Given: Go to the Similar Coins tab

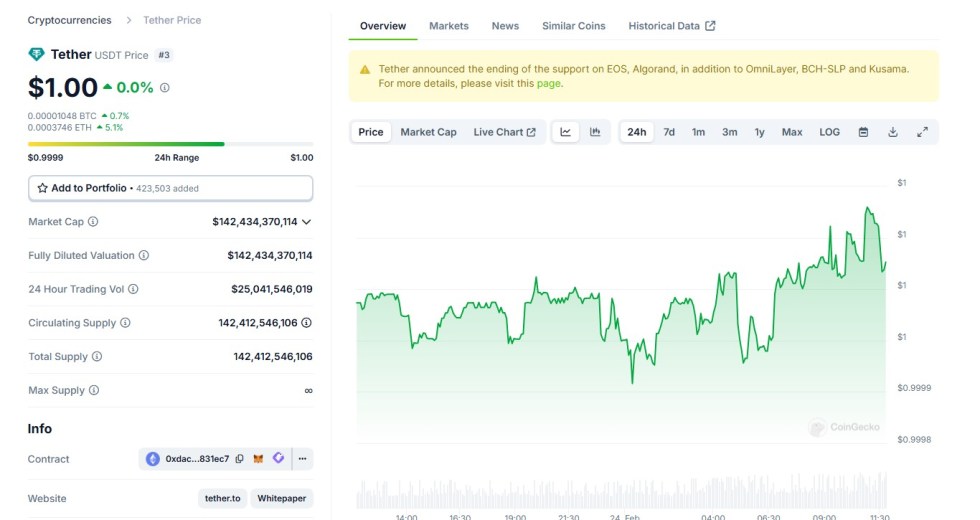Looking at the screenshot, I should [x=573, y=26].
